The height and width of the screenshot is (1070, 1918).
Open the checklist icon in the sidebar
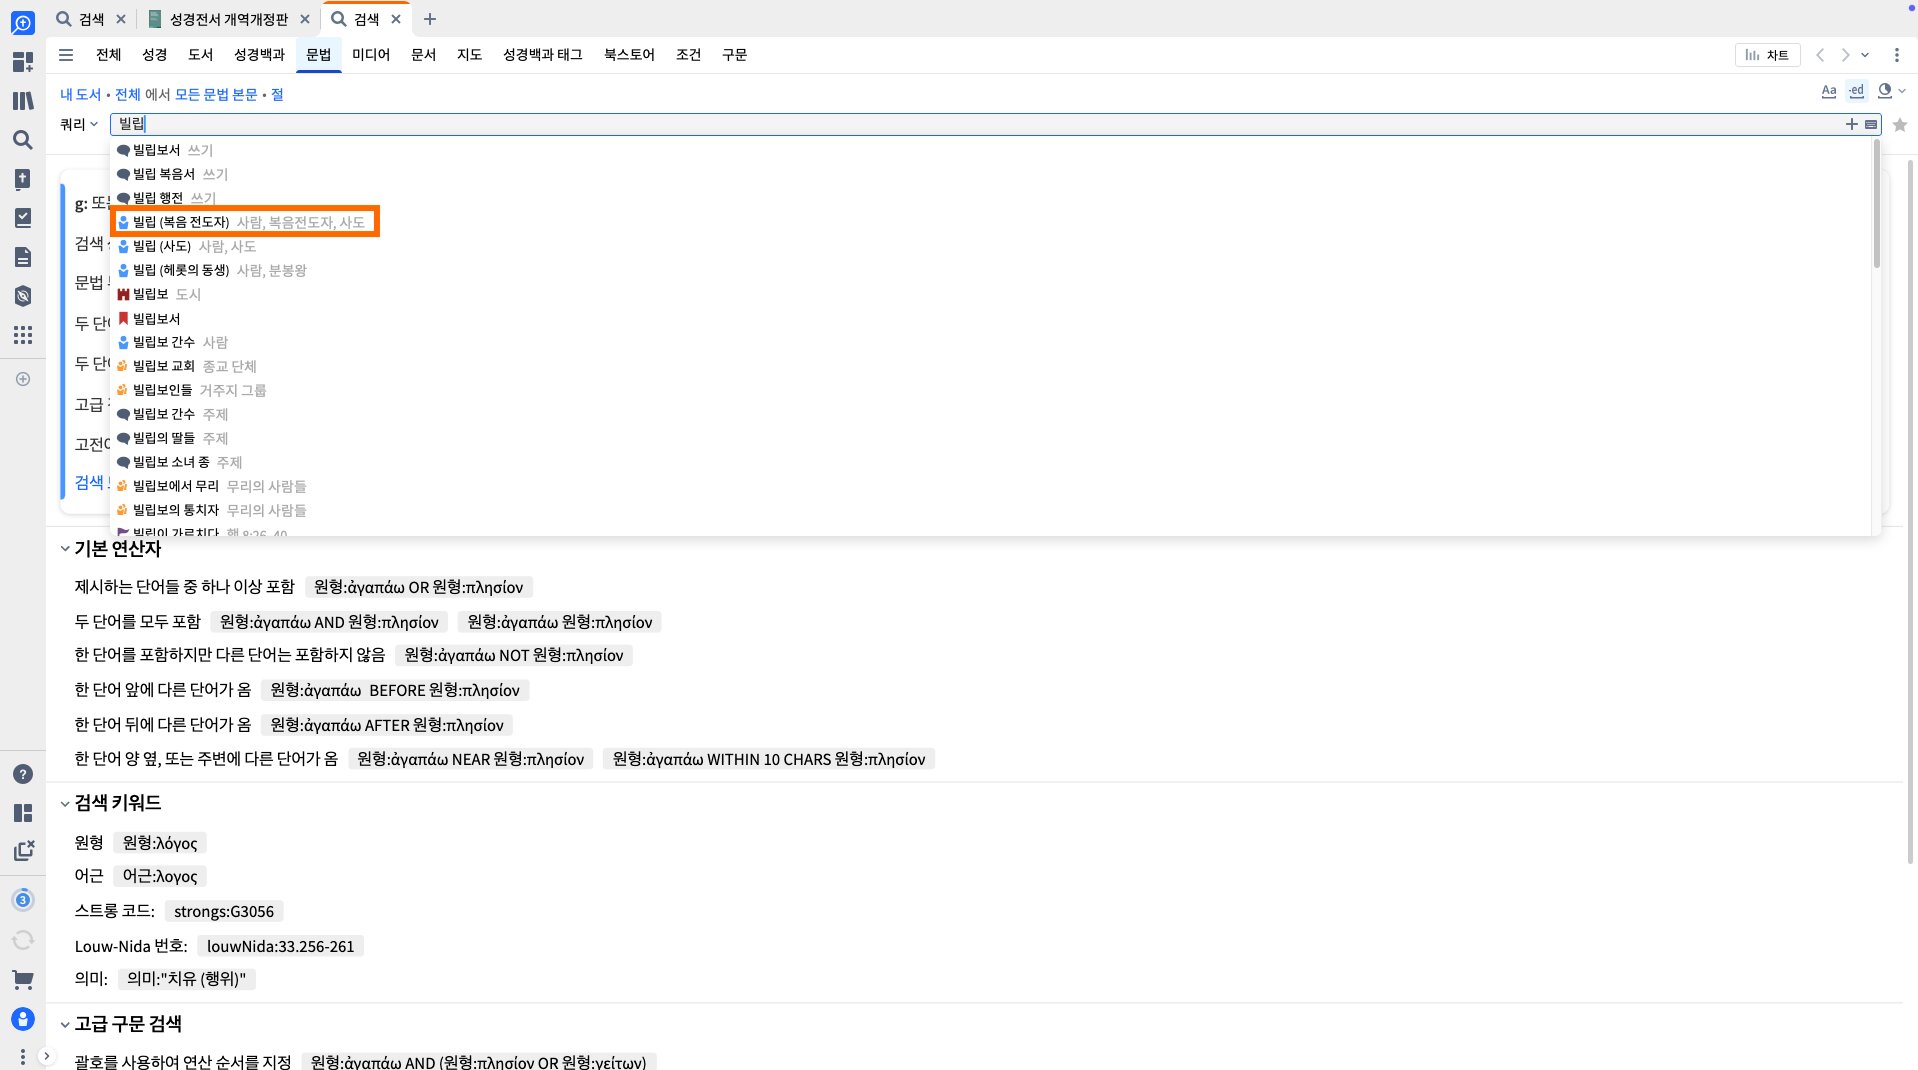click(22, 218)
